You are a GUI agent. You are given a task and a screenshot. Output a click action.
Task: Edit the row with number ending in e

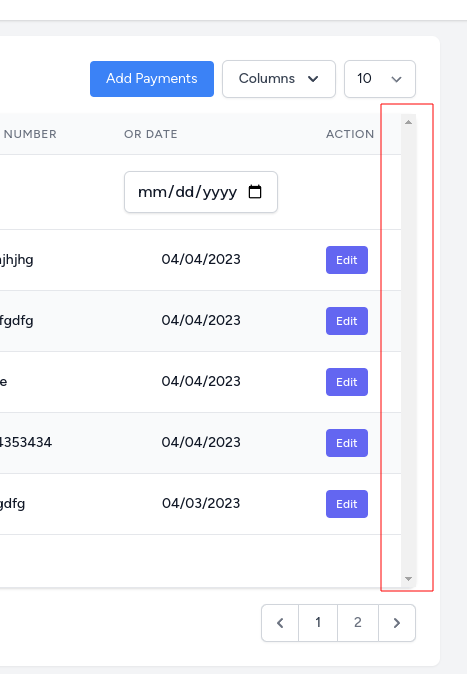pyautogui.click(x=347, y=382)
